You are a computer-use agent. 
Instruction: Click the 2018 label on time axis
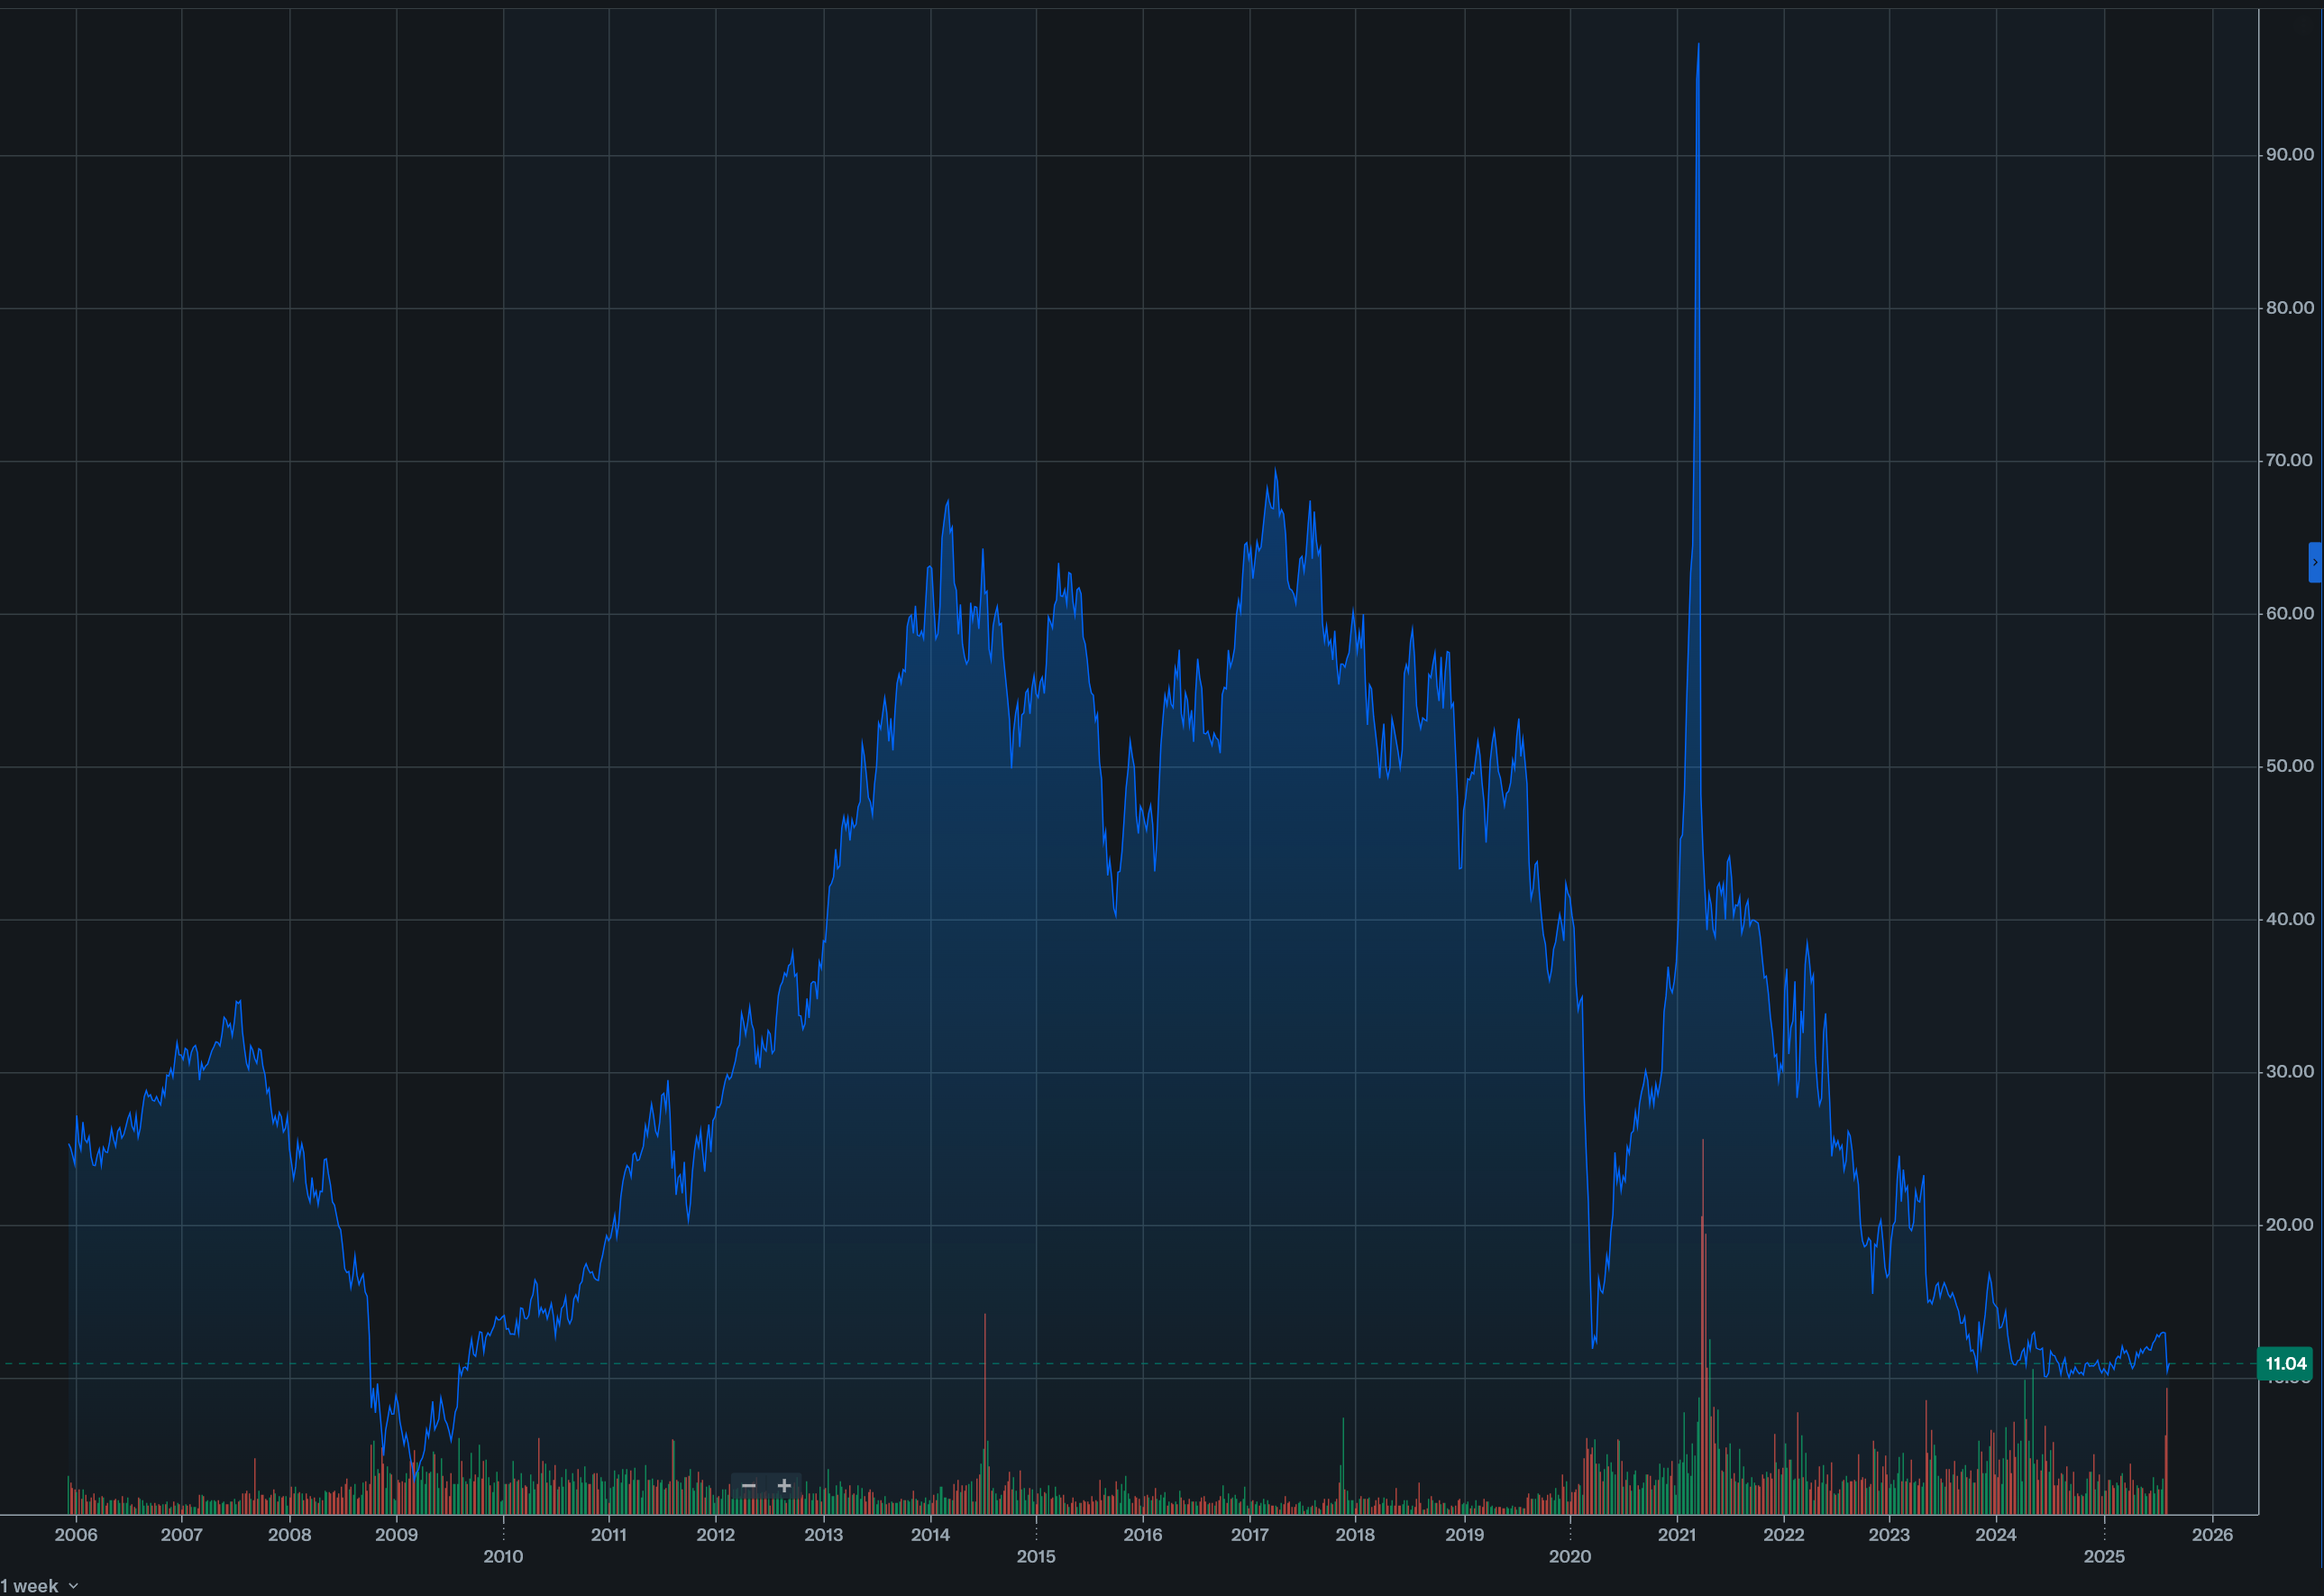[x=1356, y=1534]
